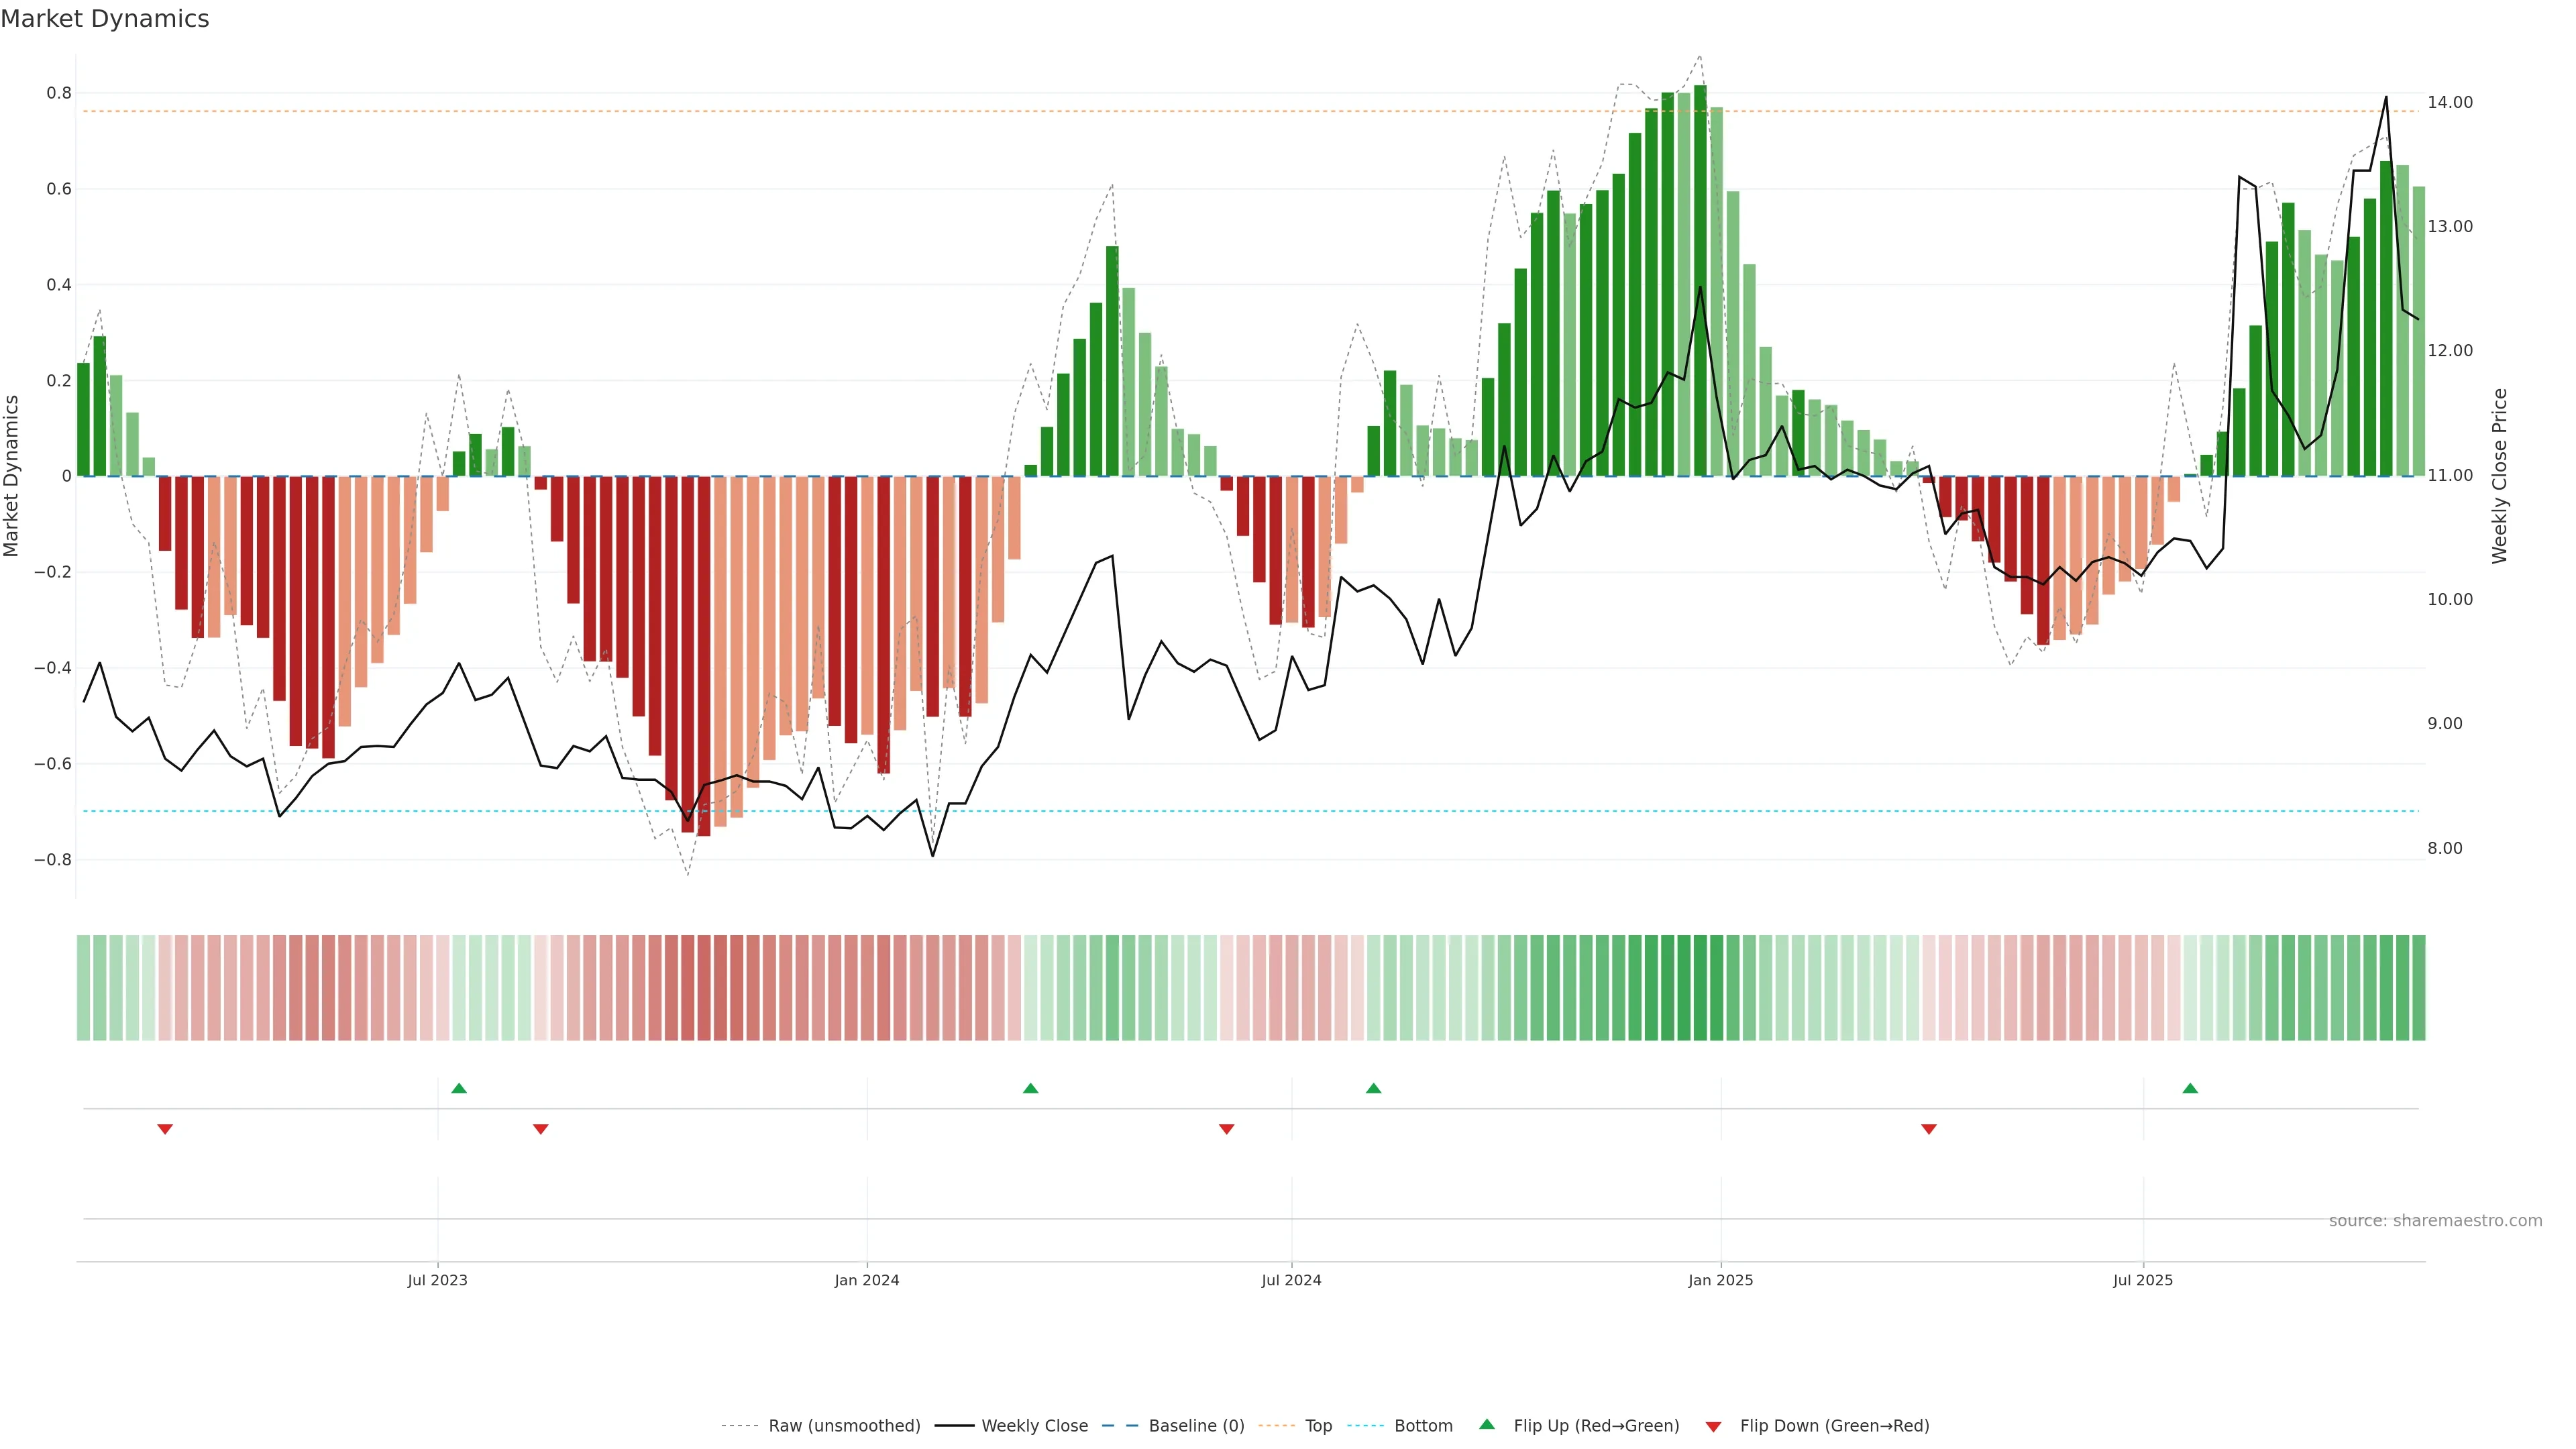The height and width of the screenshot is (1449, 2576).
Task: Click the red flip-down triangle just before Jul 2024
Action: (x=1226, y=1129)
